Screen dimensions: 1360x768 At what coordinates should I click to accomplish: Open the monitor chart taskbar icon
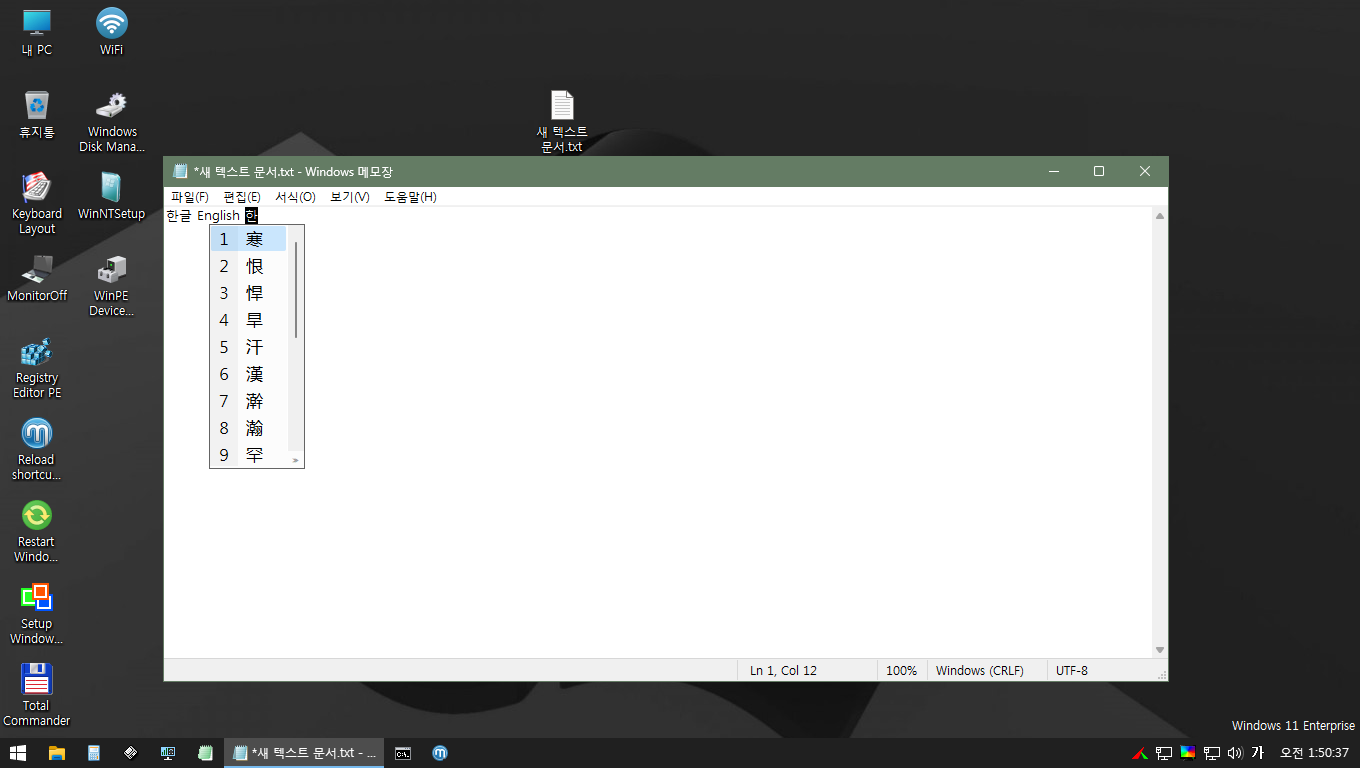pos(168,753)
